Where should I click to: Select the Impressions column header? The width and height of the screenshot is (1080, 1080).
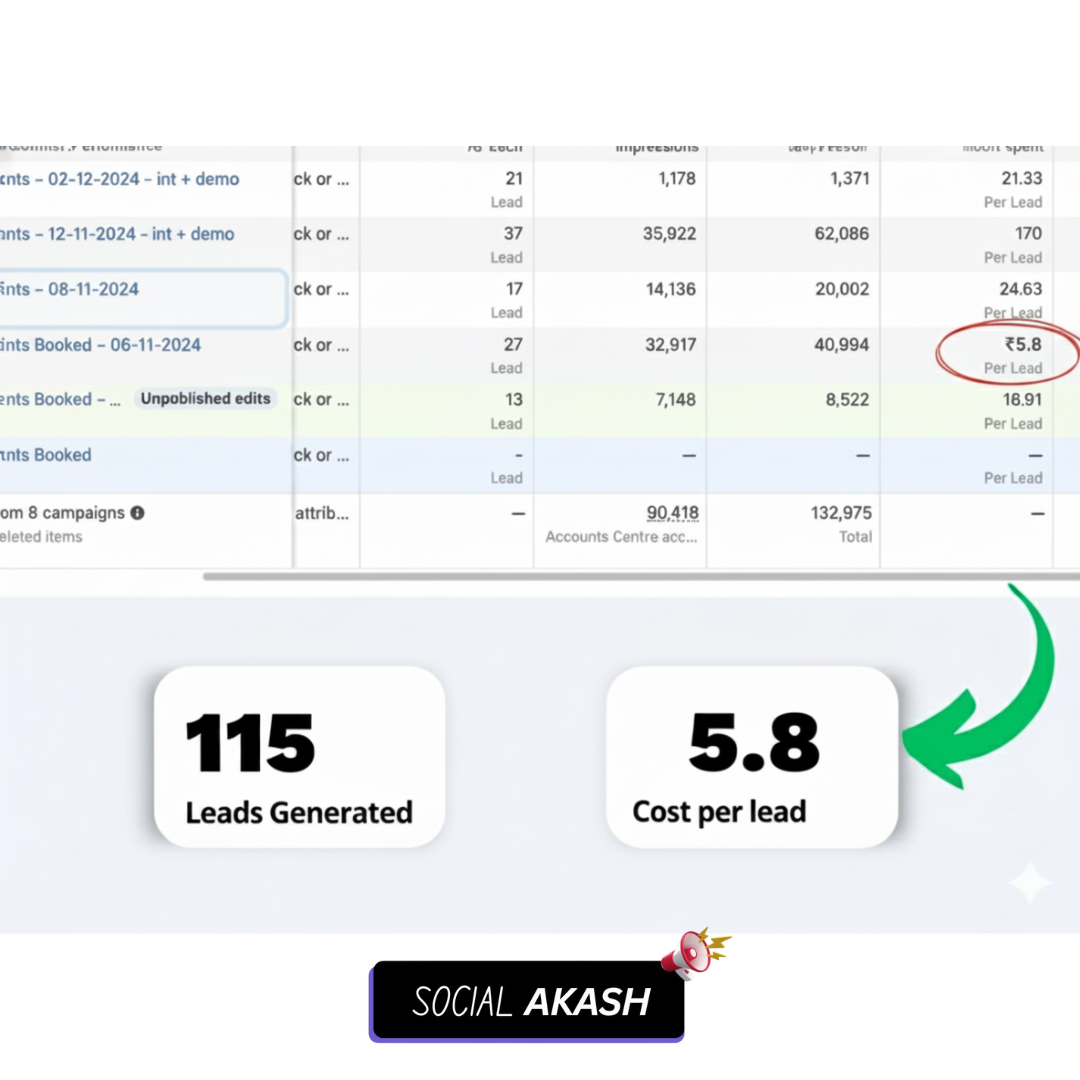coord(657,146)
